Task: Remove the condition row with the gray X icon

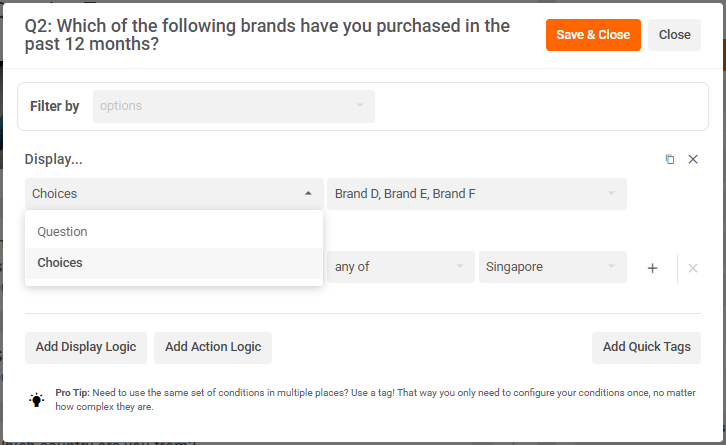Action: (x=693, y=268)
